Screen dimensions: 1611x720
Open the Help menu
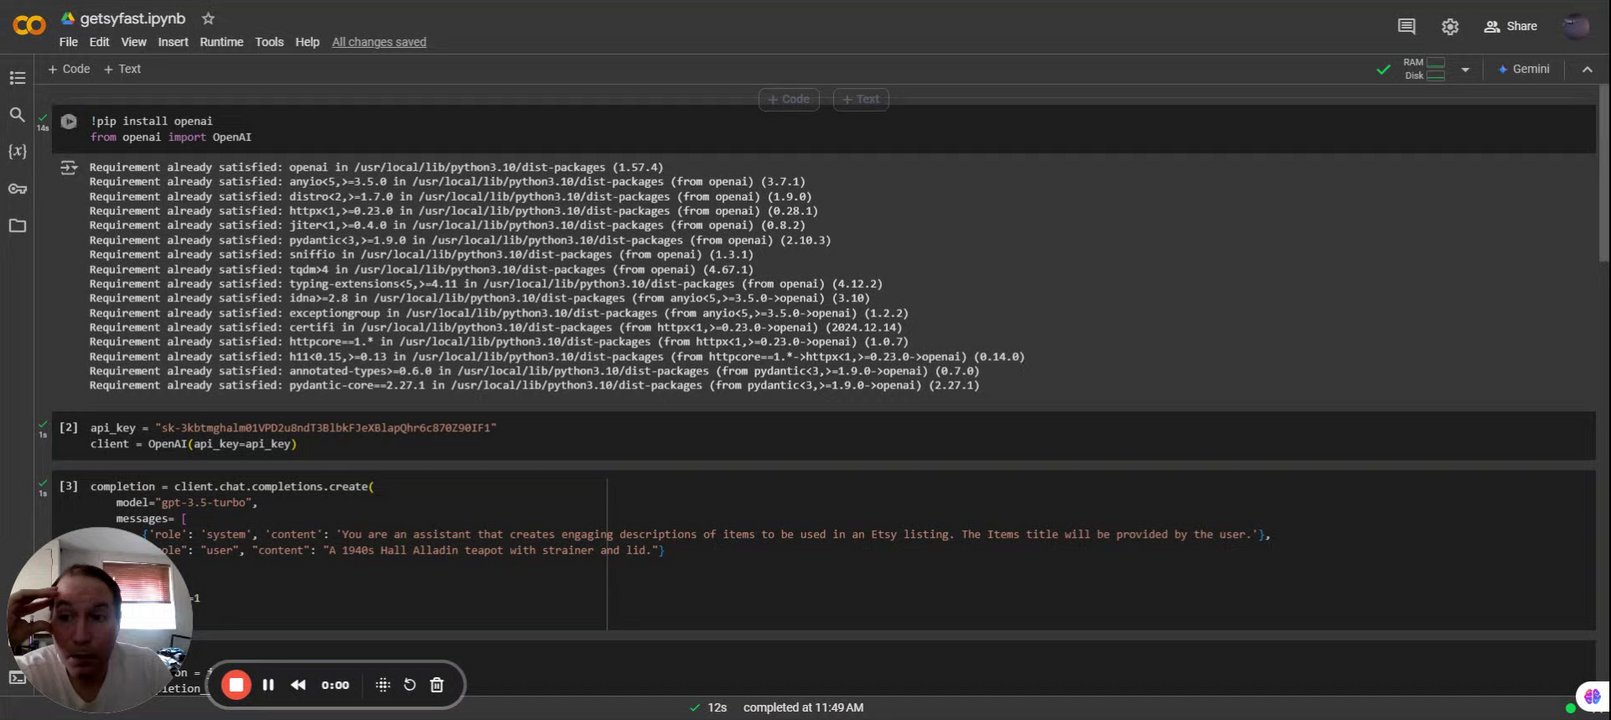(307, 42)
